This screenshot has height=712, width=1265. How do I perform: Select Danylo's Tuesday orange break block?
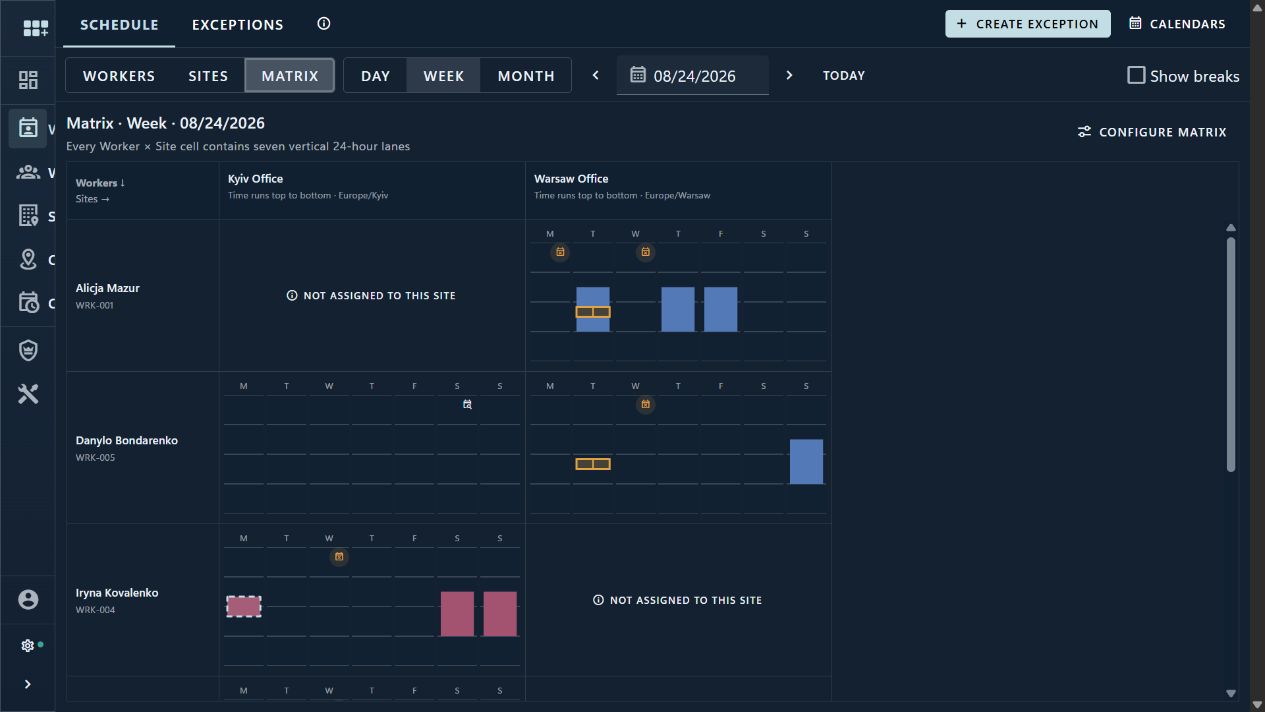pos(593,464)
